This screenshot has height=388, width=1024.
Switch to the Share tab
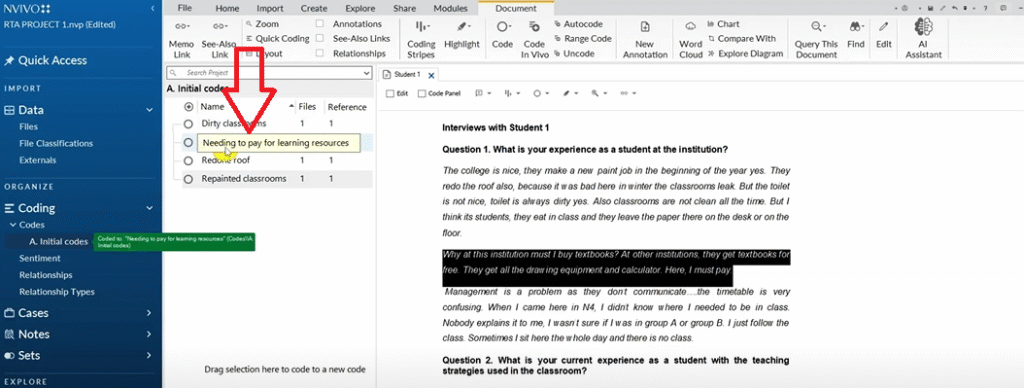[x=405, y=8]
